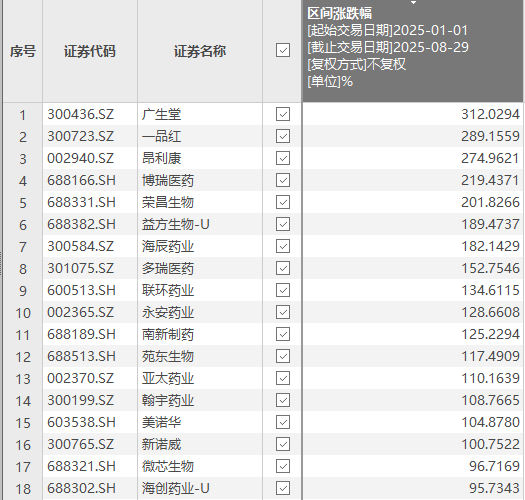Image resolution: width=525 pixels, height=500 pixels.
Task: Select the 688382.SH code cell
Action: tap(90, 224)
